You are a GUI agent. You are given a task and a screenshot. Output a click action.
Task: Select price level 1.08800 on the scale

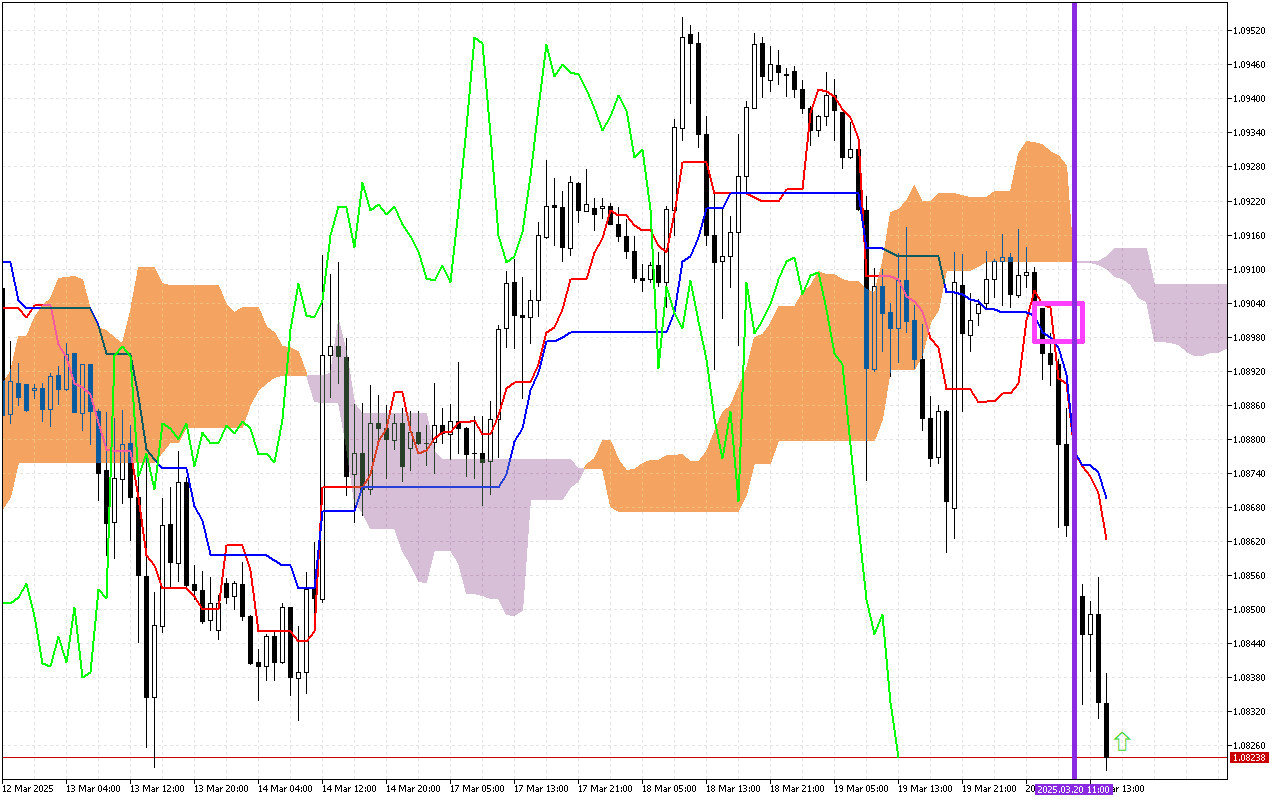click(x=1251, y=439)
